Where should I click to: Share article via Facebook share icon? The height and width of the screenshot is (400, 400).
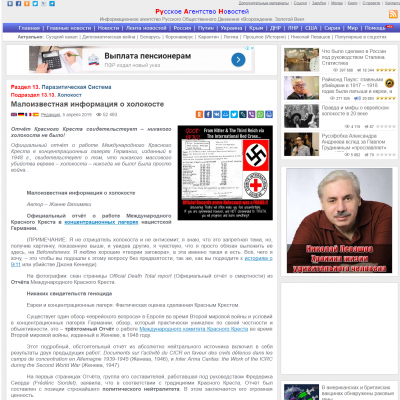pos(208,114)
